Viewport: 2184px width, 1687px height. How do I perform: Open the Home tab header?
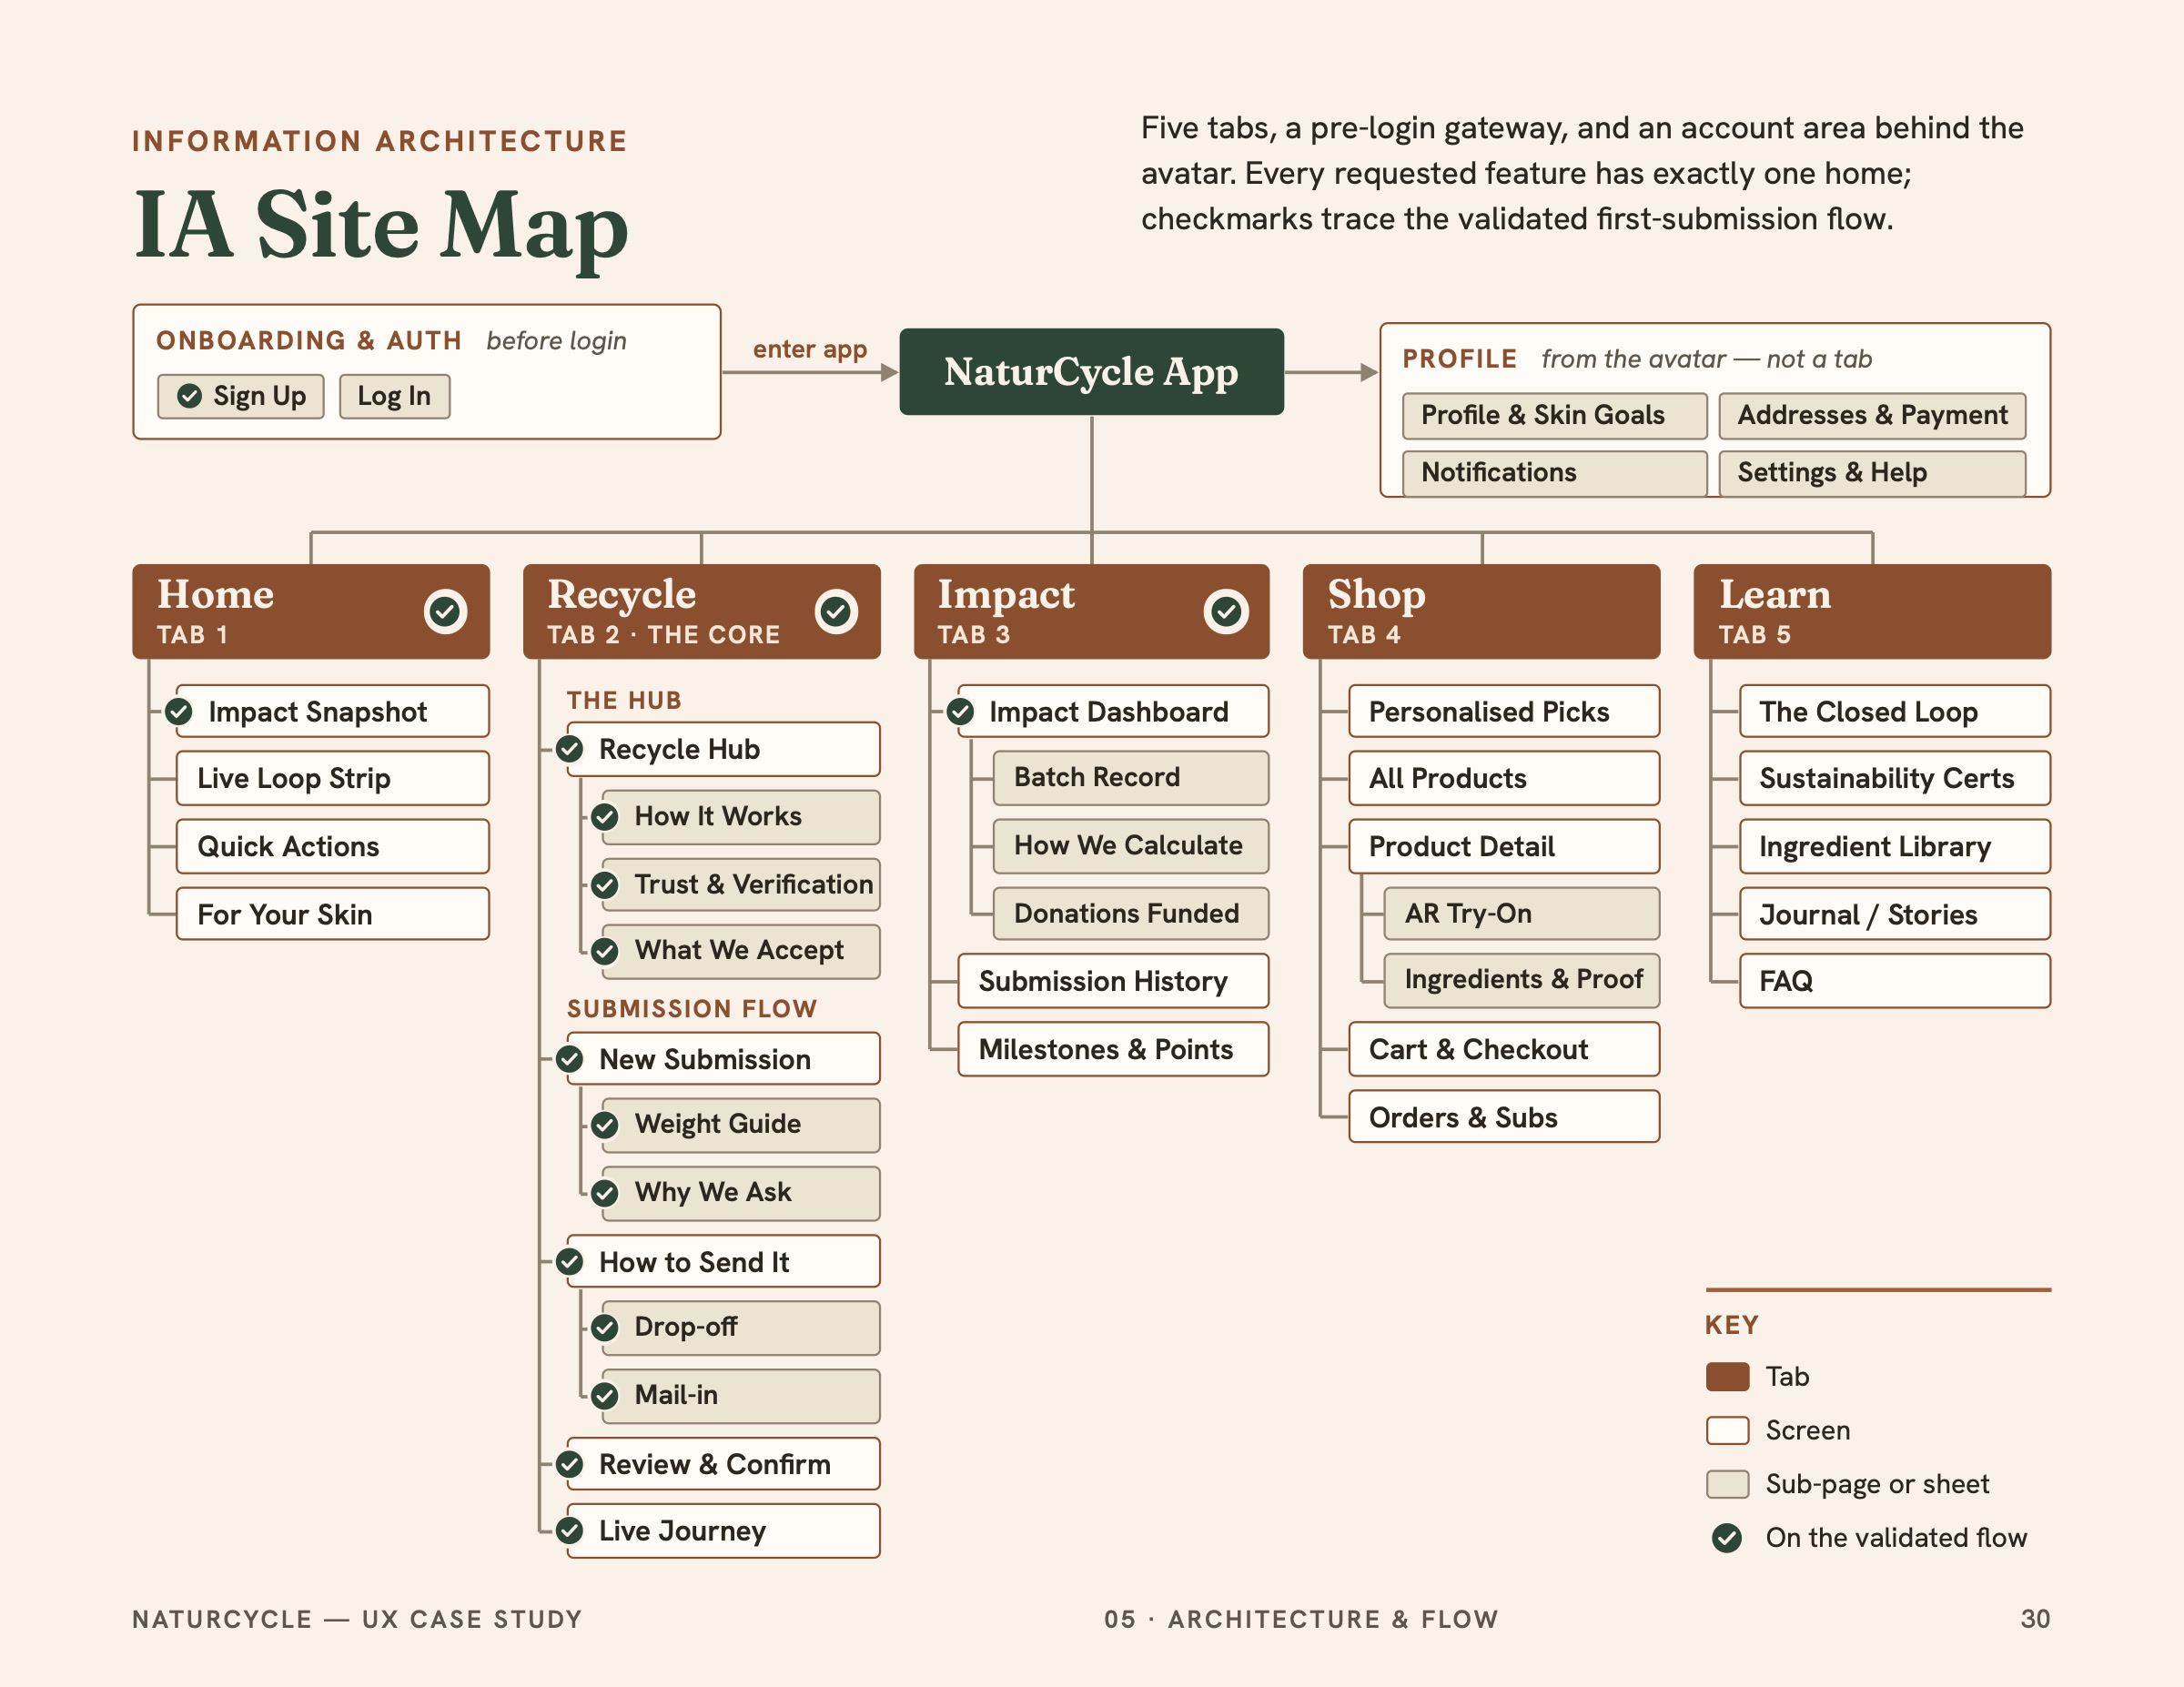tap(311, 611)
